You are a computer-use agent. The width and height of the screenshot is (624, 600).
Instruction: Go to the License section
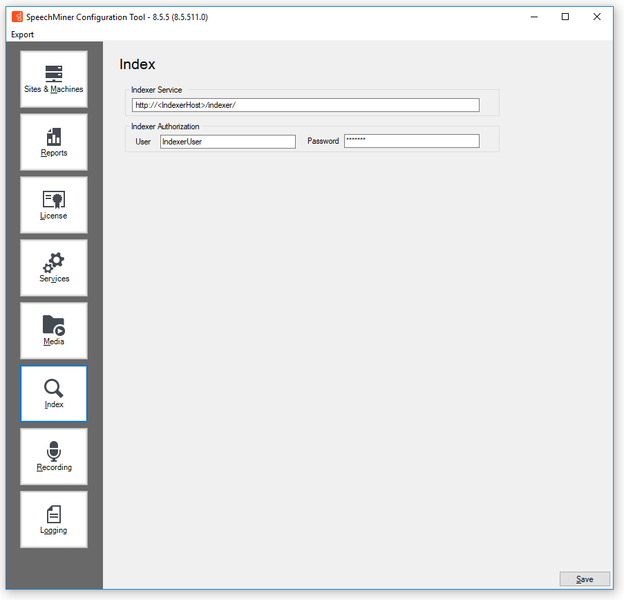[x=54, y=205]
